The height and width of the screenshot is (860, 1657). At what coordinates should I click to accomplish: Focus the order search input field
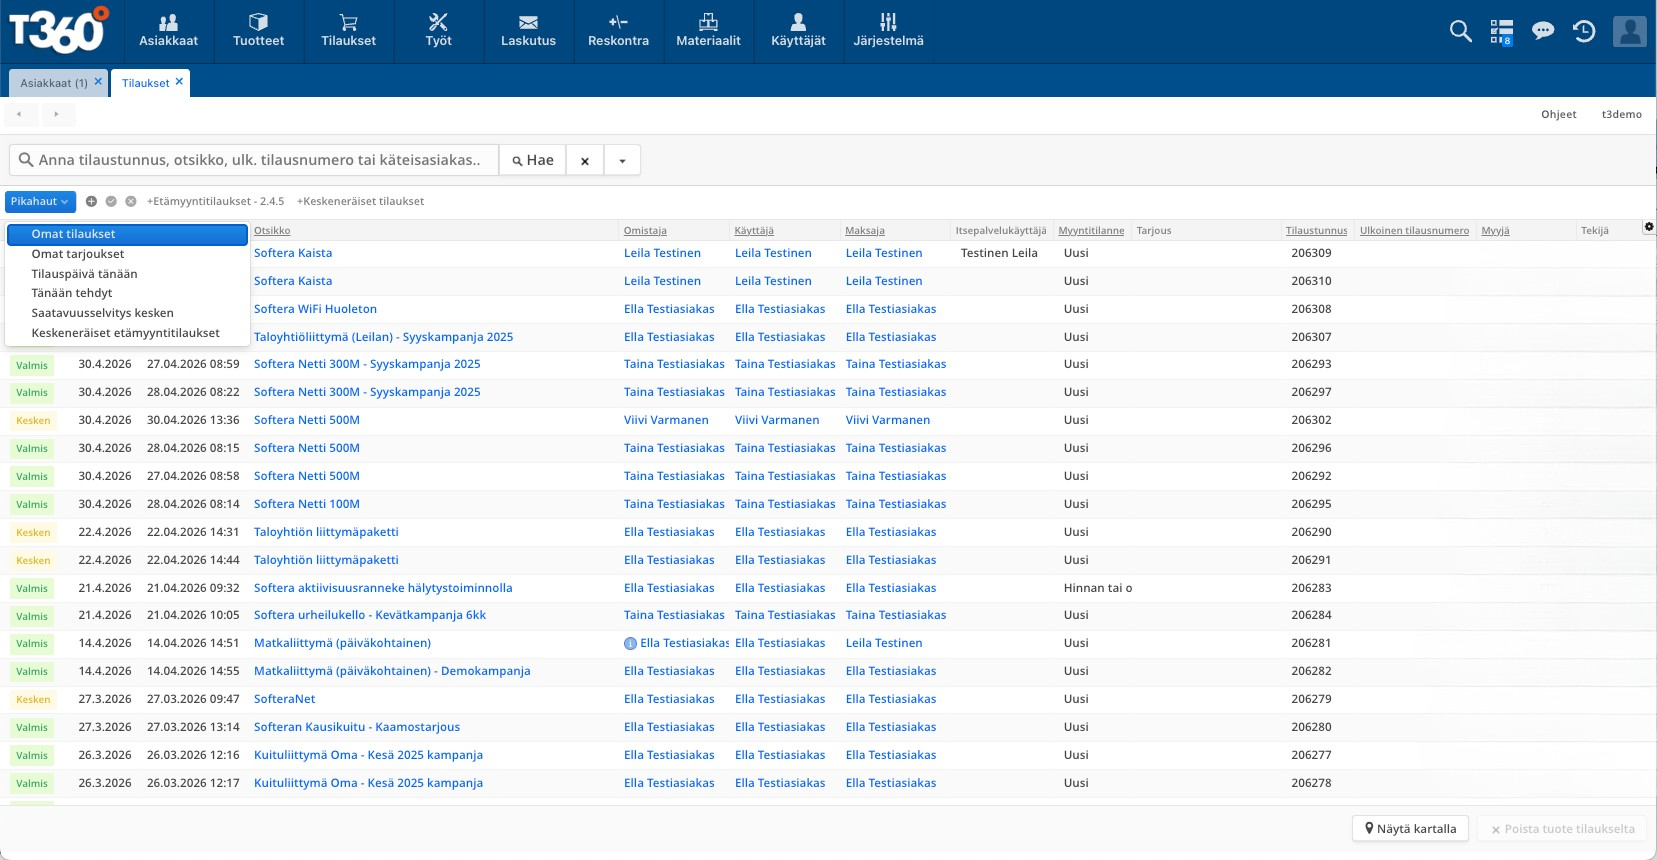tap(254, 160)
